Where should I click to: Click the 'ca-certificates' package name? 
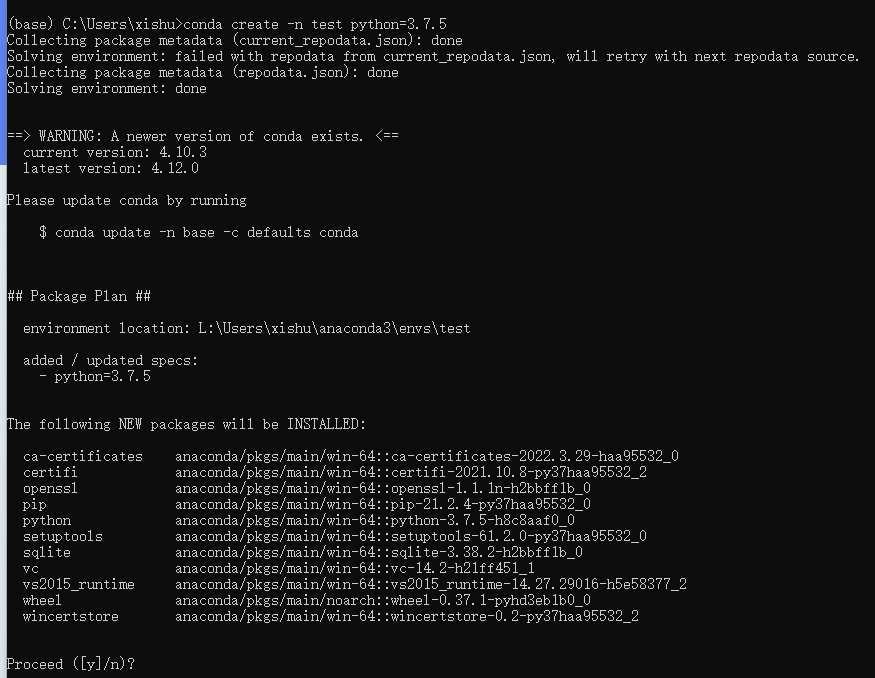(x=82, y=456)
